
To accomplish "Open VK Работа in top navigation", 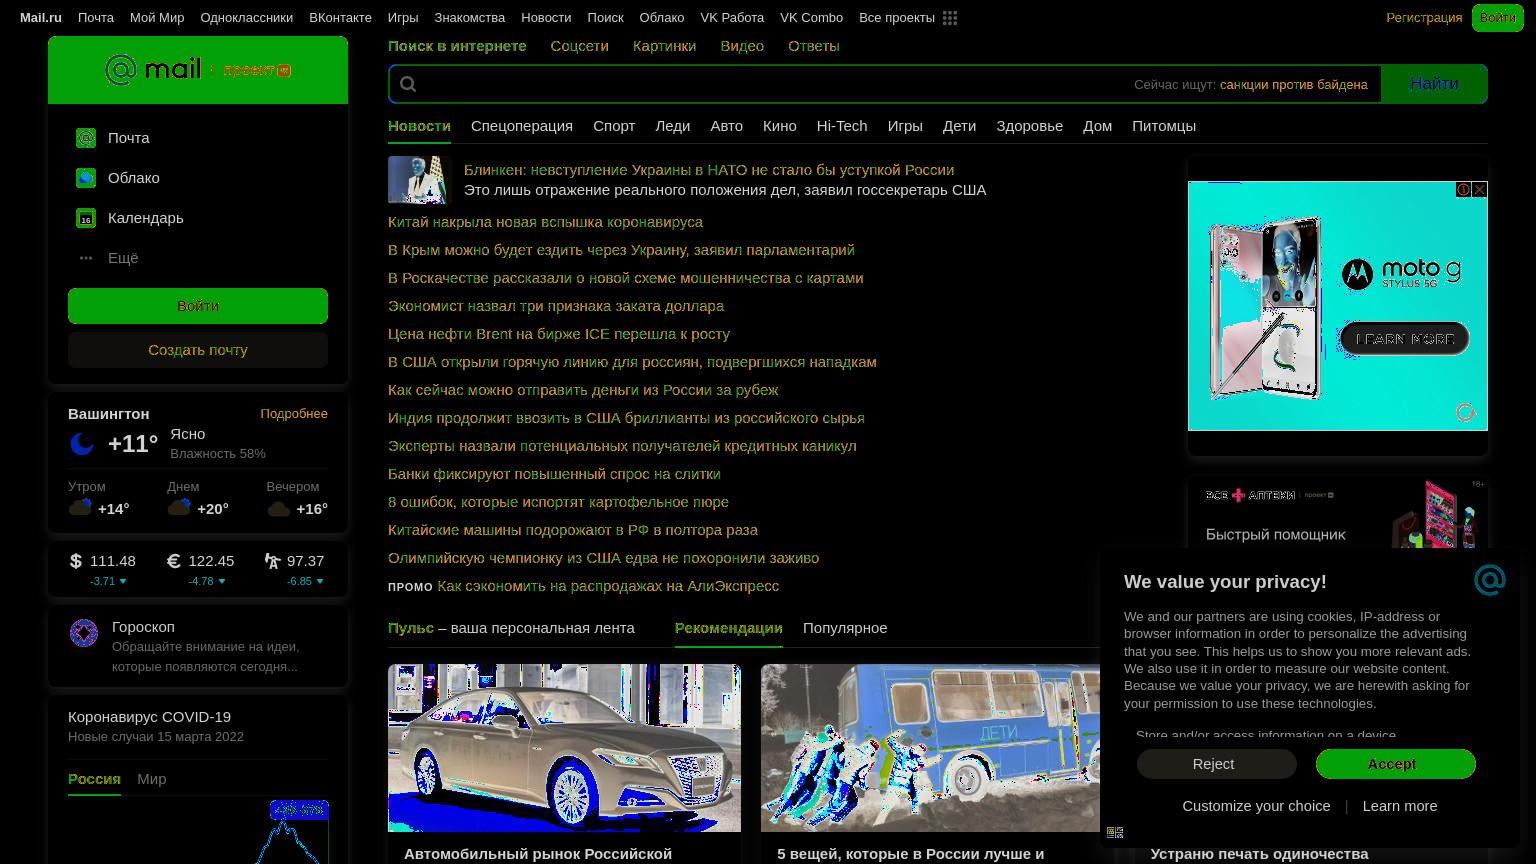I will pyautogui.click(x=732, y=18).
